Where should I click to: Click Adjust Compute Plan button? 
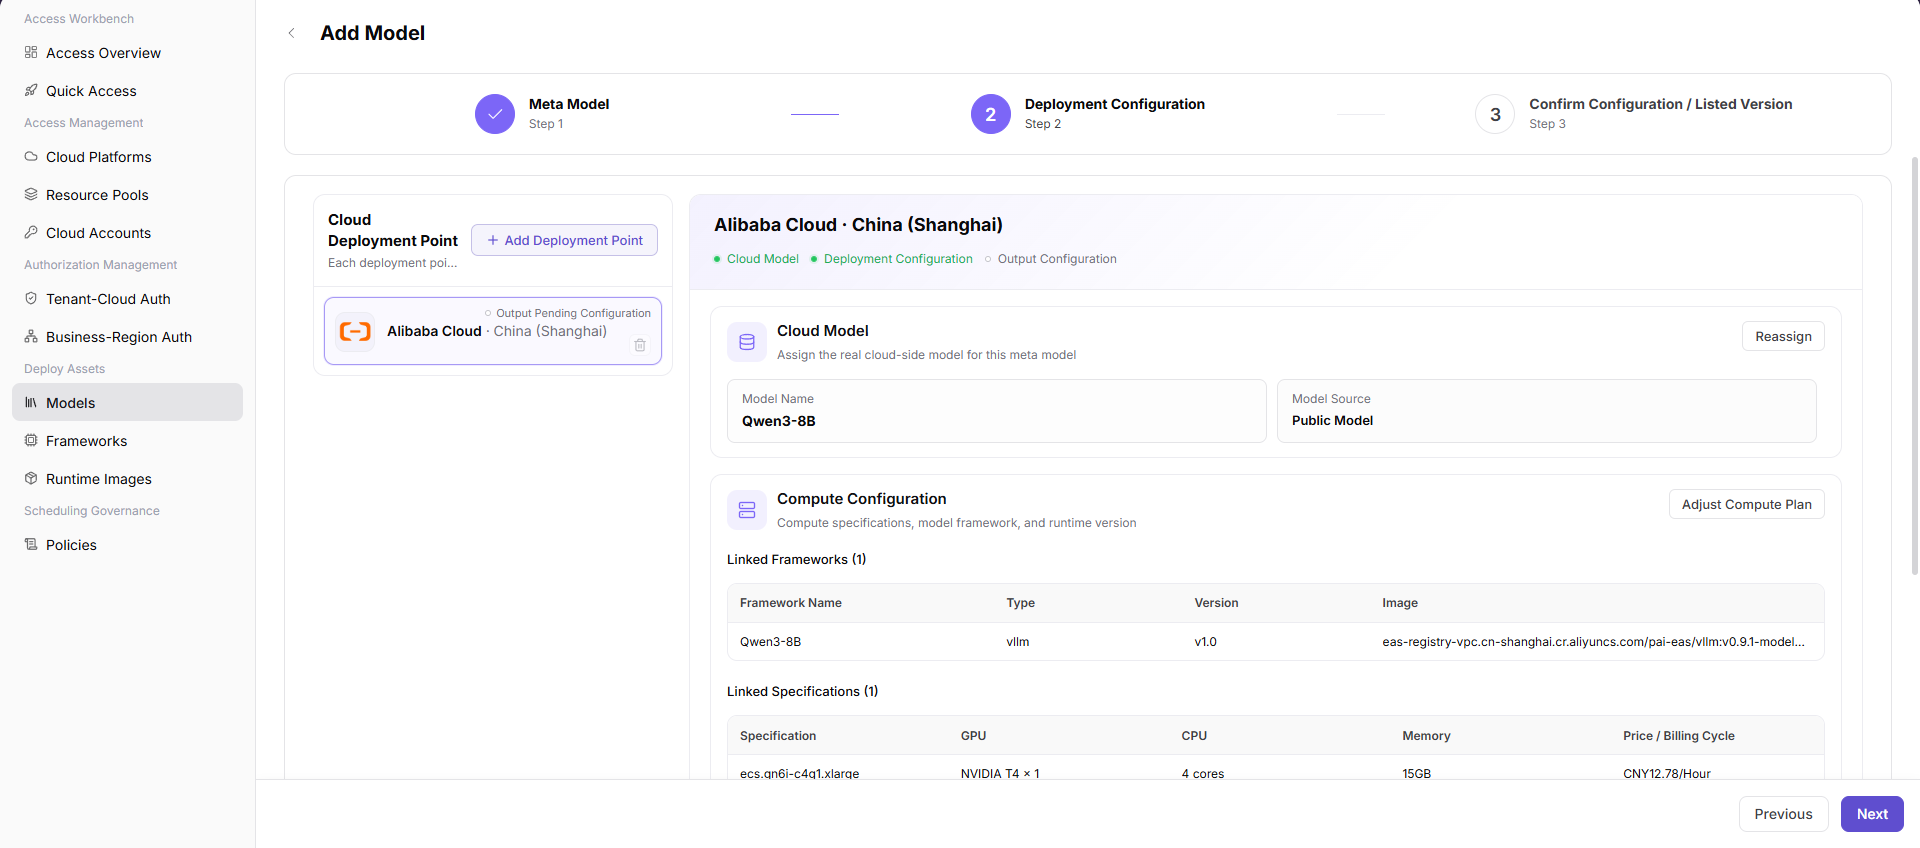click(x=1746, y=504)
